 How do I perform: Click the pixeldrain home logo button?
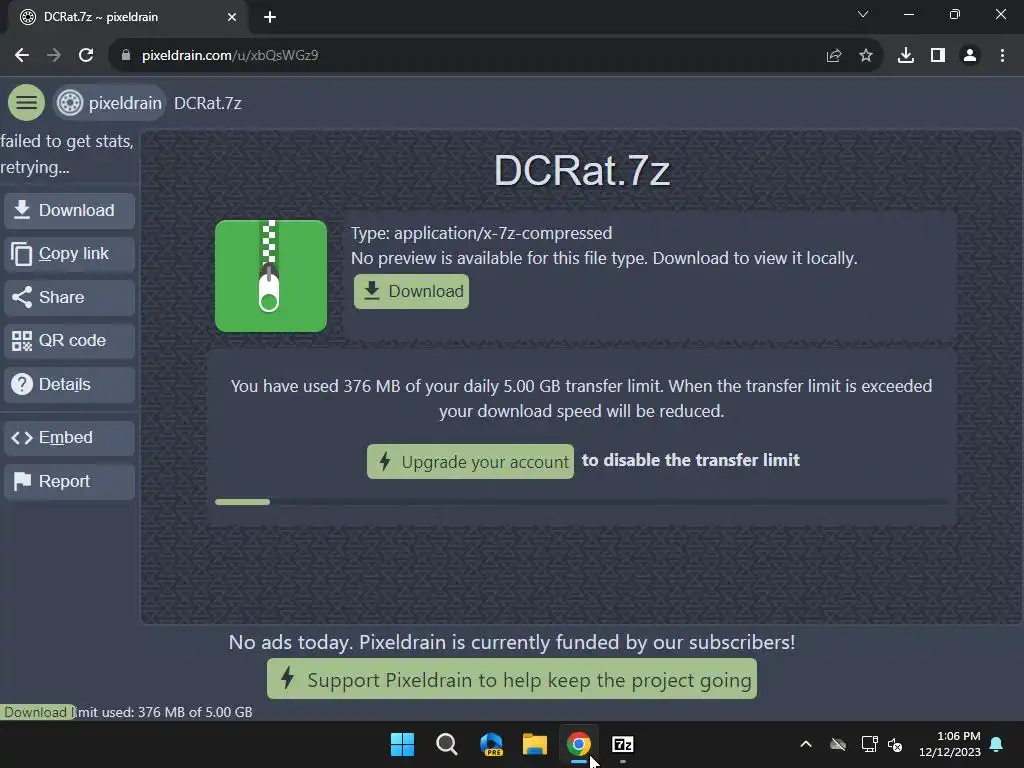[110, 103]
